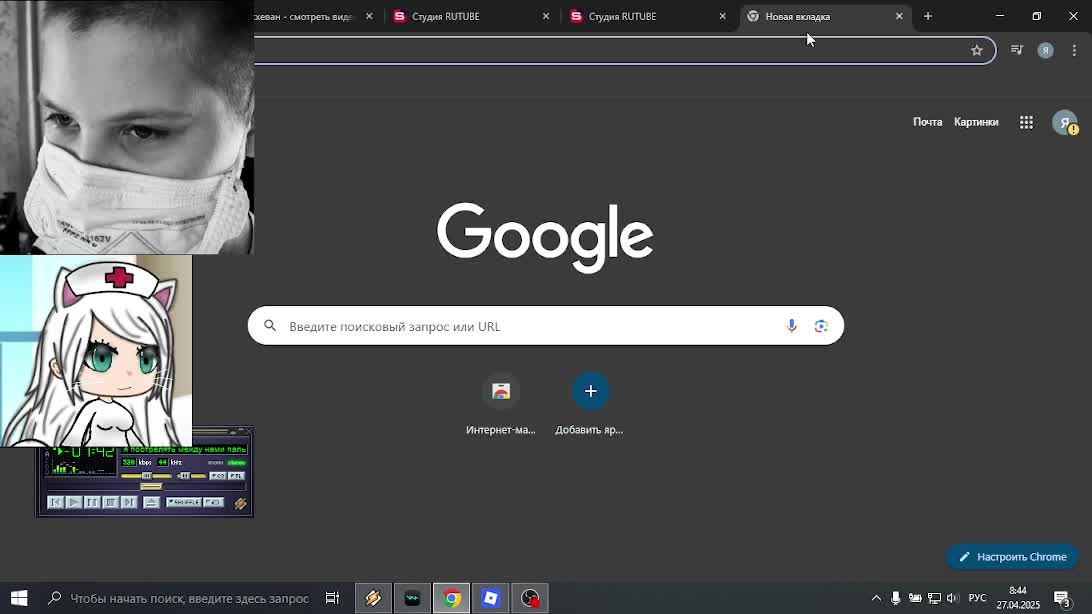This screenshot has height=614, width=1092.
Task: Skip to the previous track in Winamp
Action: tap(56, 502)
